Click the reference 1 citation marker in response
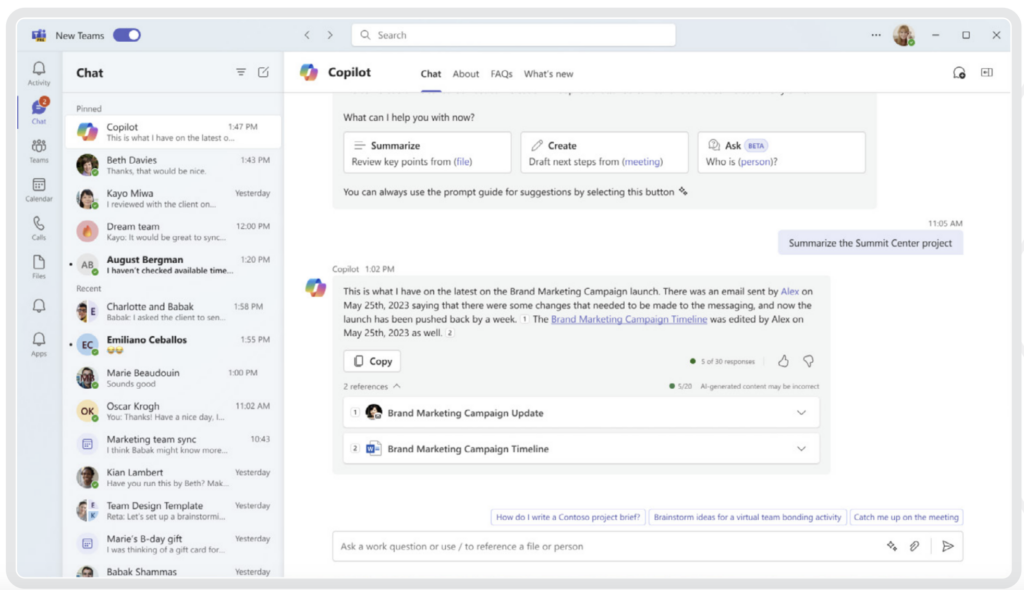This screenshot has width=1024, height=590. click(x=524, y=320)
